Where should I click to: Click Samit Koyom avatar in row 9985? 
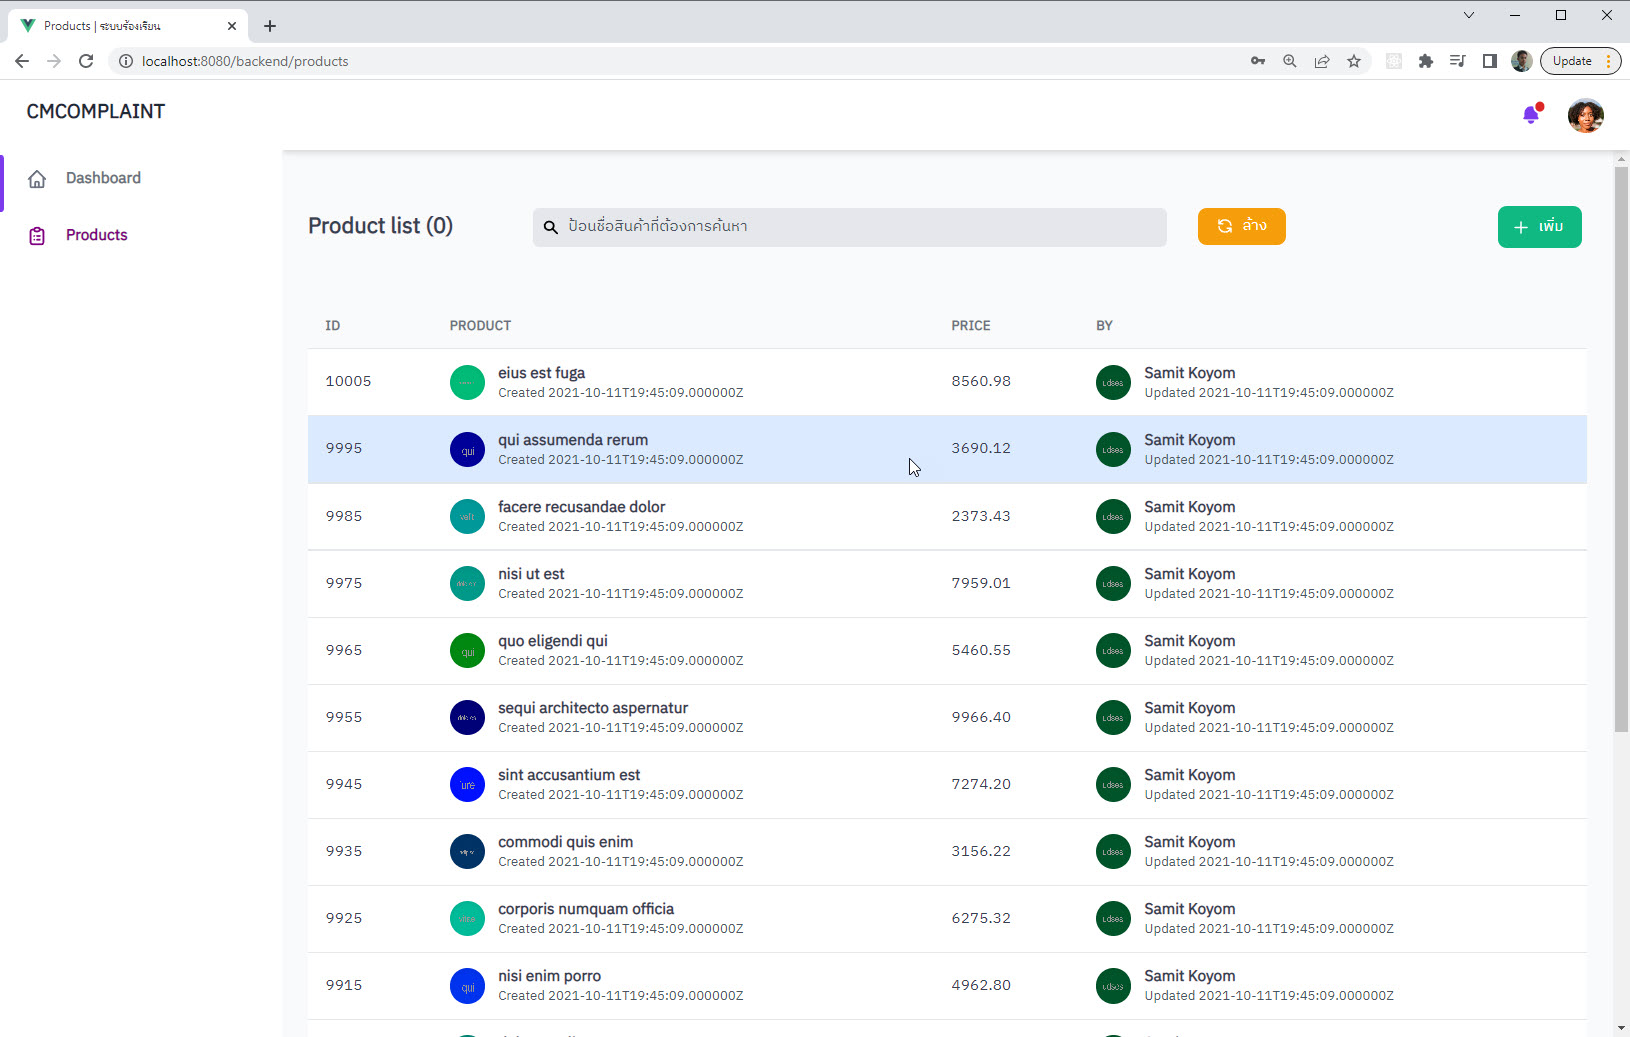coord(1113,516)
